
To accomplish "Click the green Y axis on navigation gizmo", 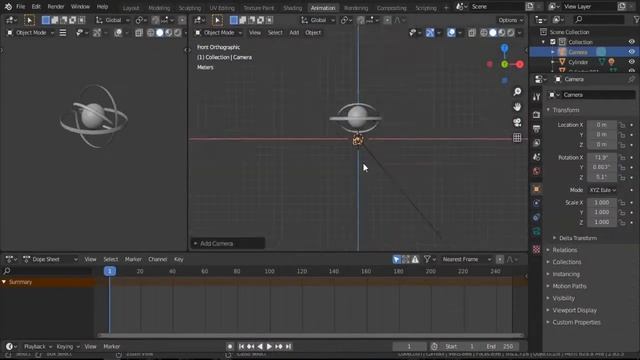I will click(504, 64).
